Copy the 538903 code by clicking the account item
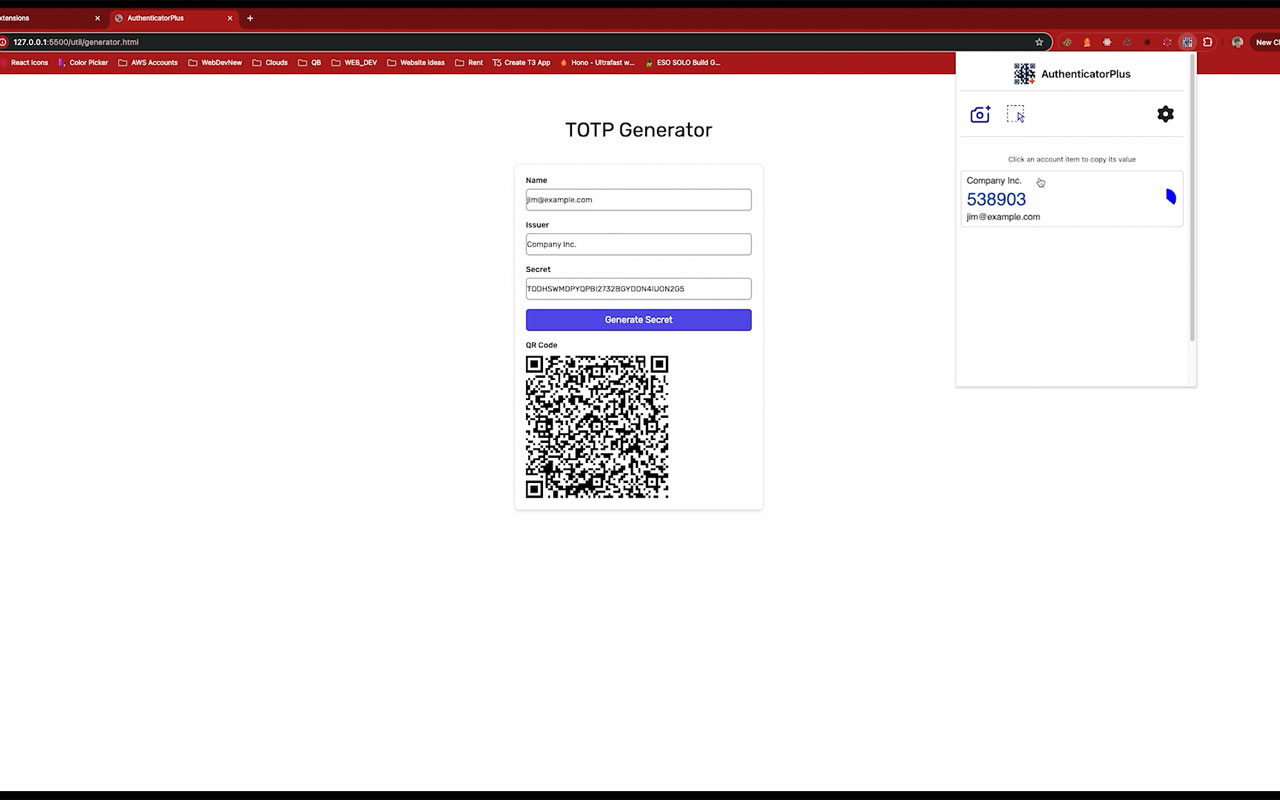Image resolution: width=1280 pixels, height=800 pixels. pos(1060,198)
